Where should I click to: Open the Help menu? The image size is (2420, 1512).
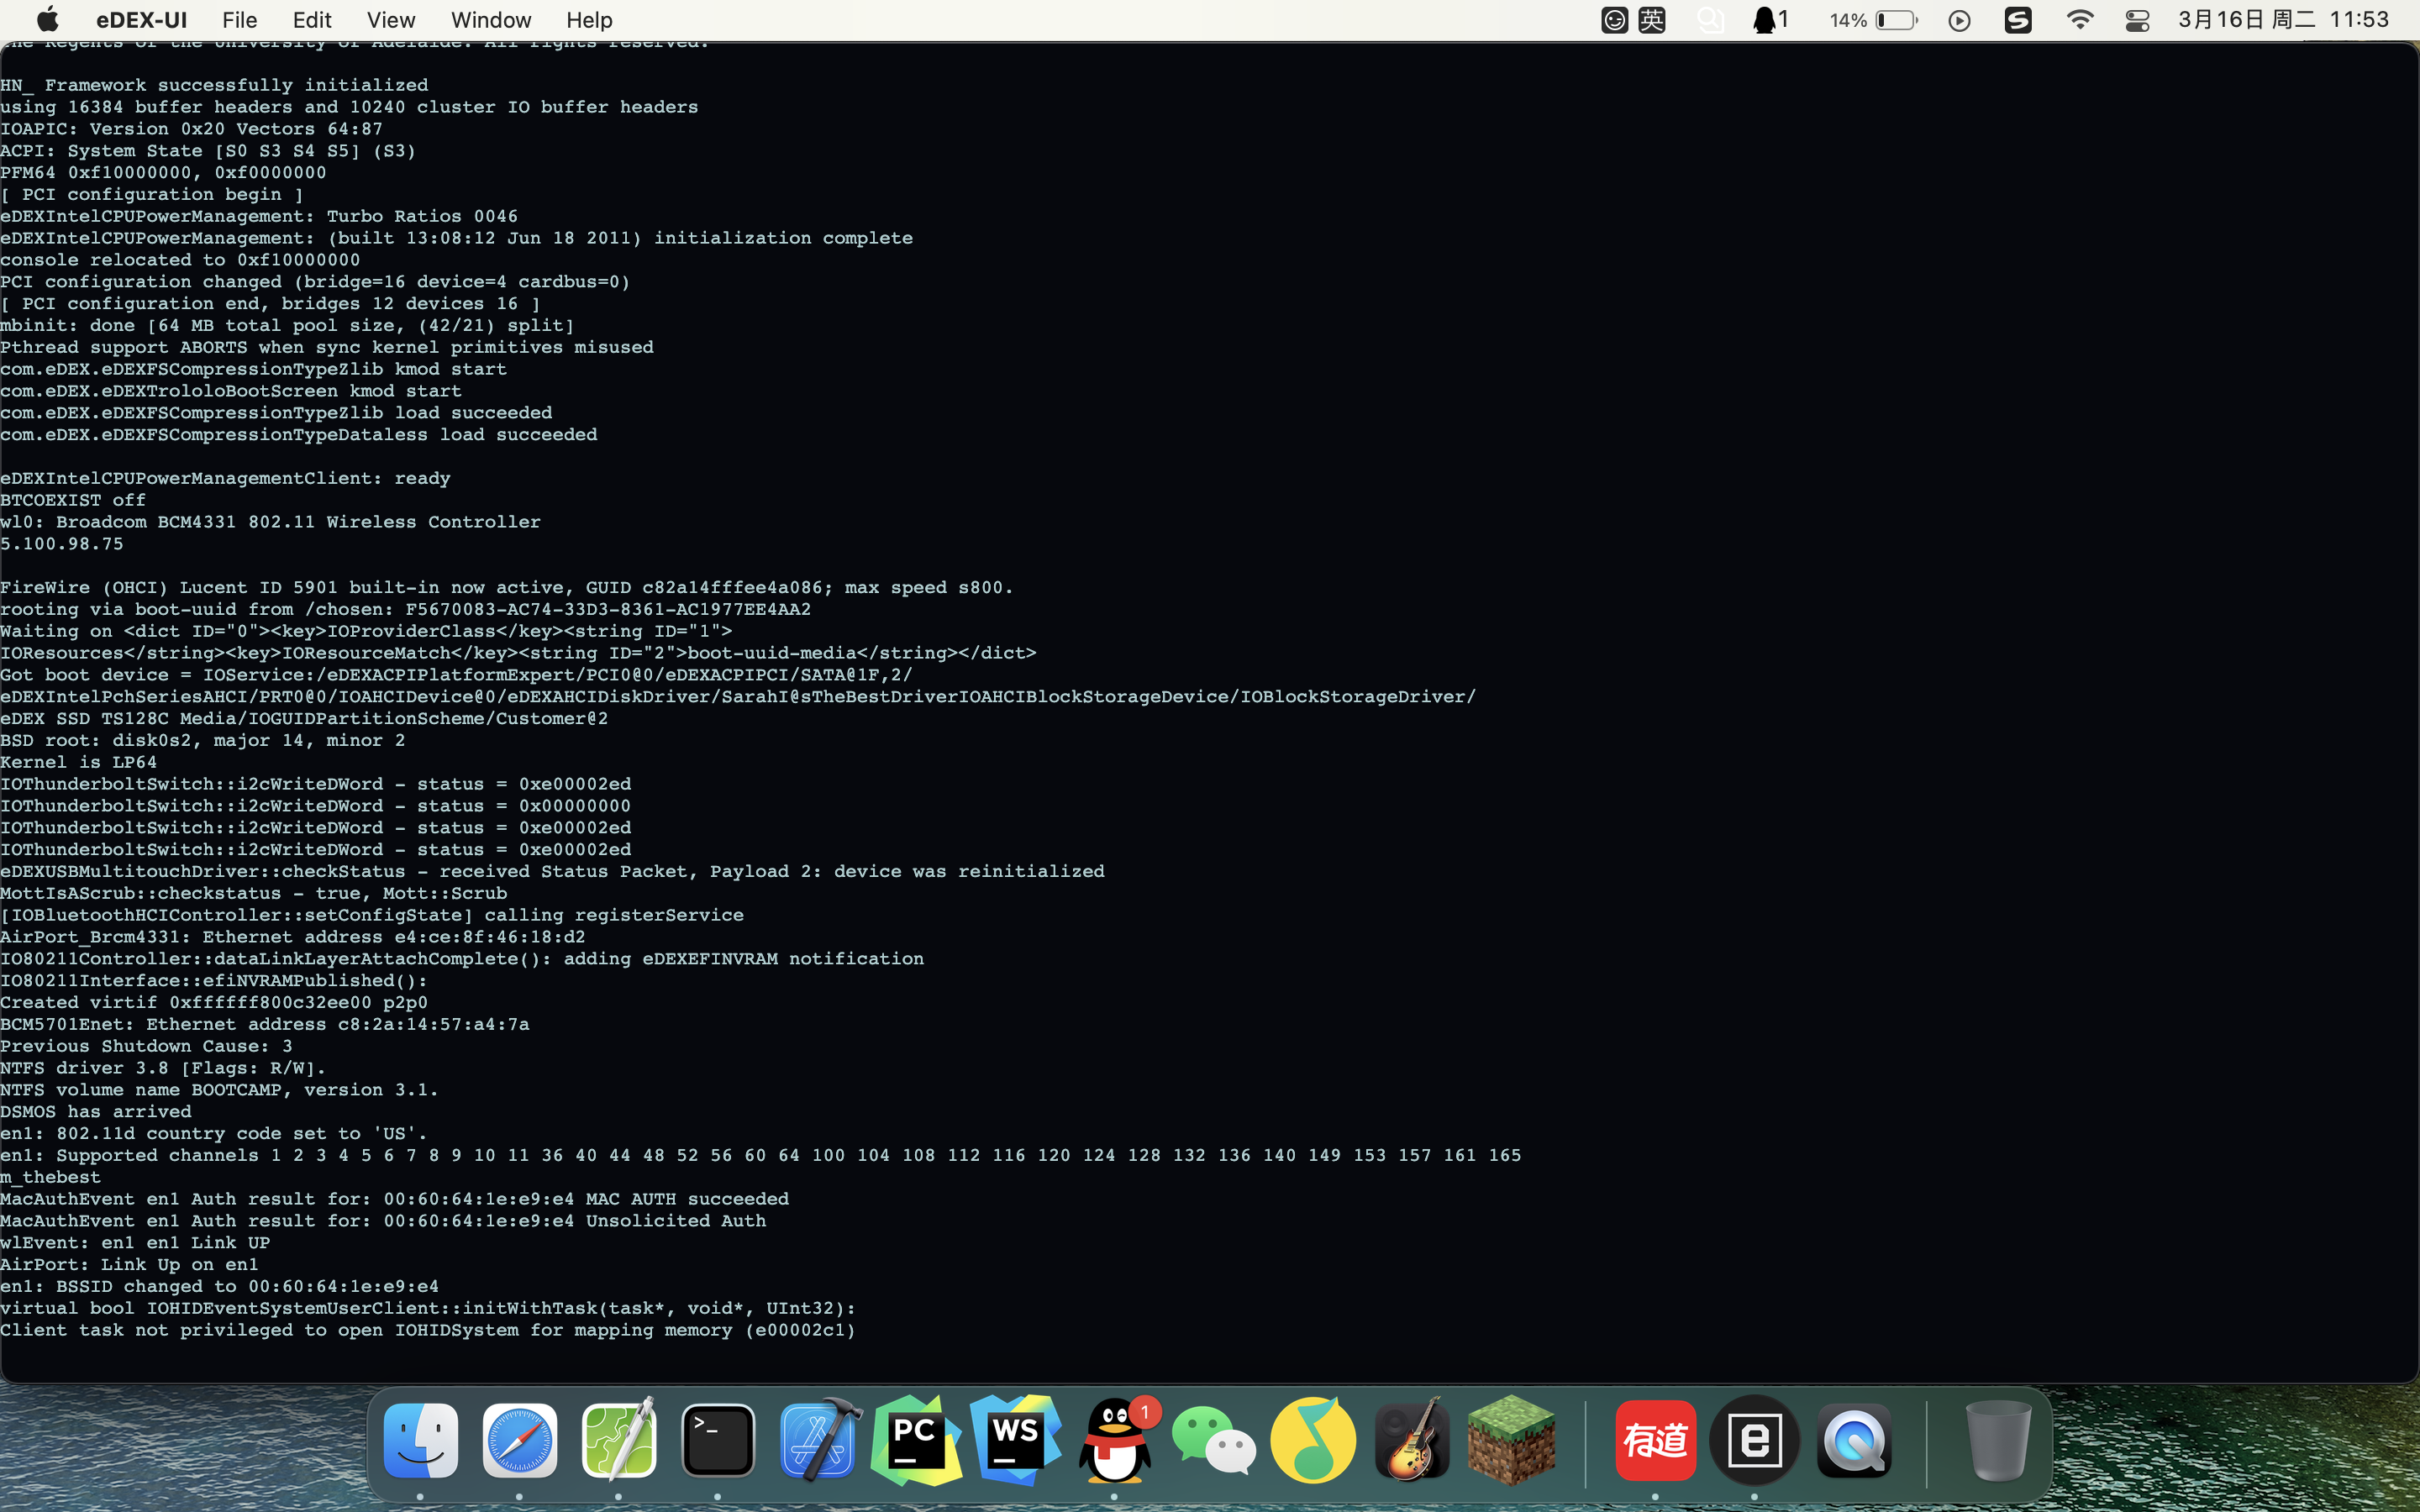point(589,19)
